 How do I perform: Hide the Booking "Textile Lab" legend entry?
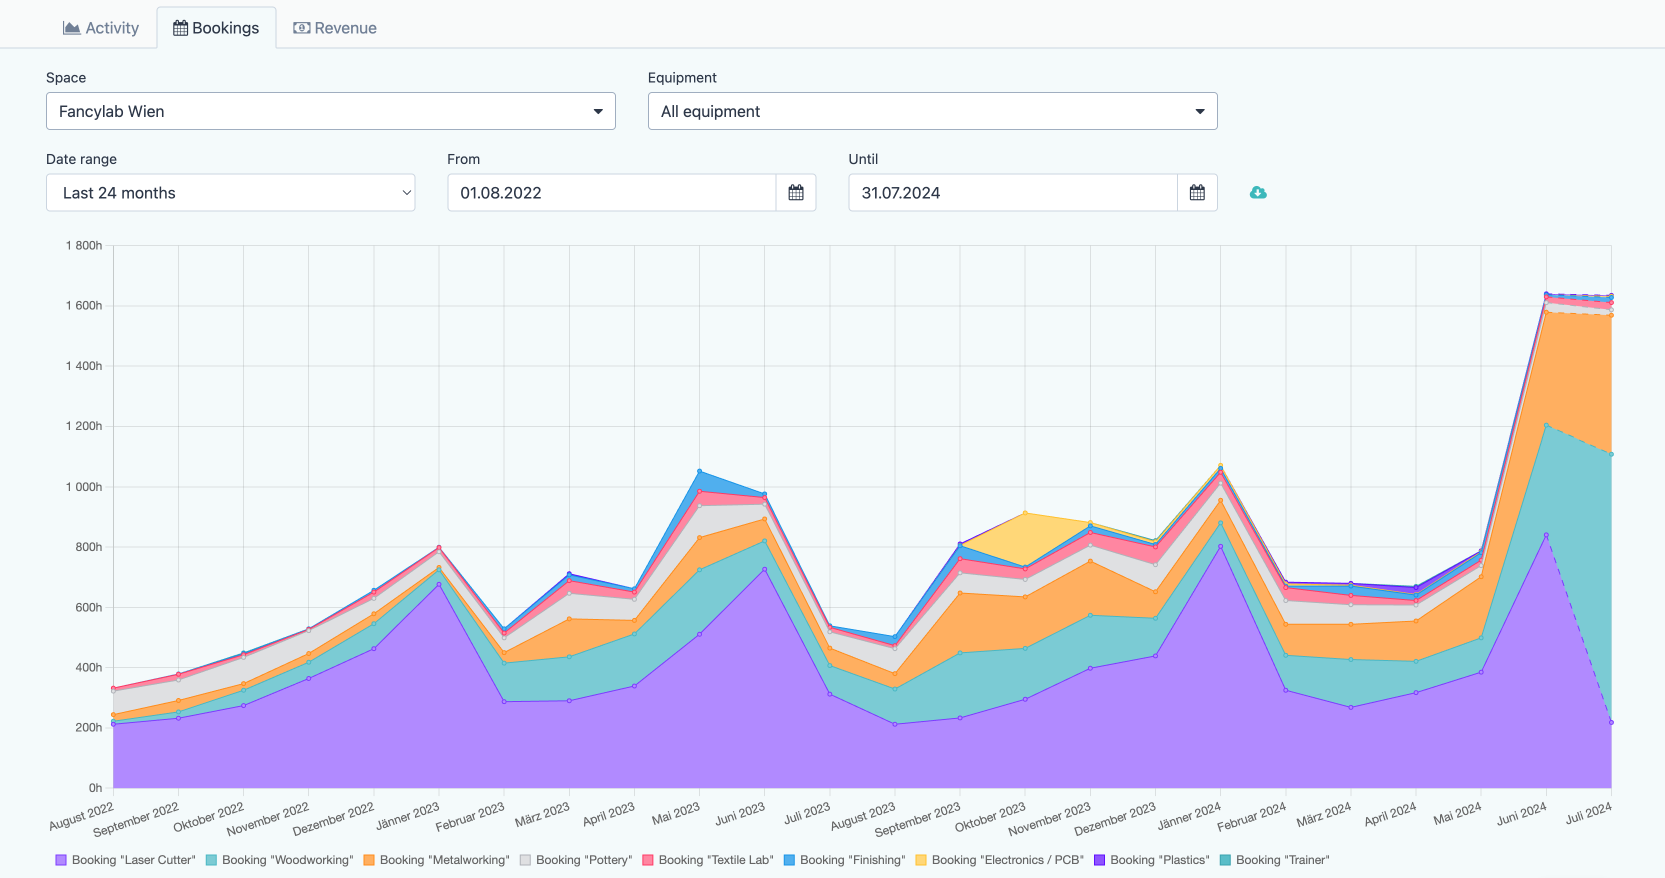(x=708, y=860)
